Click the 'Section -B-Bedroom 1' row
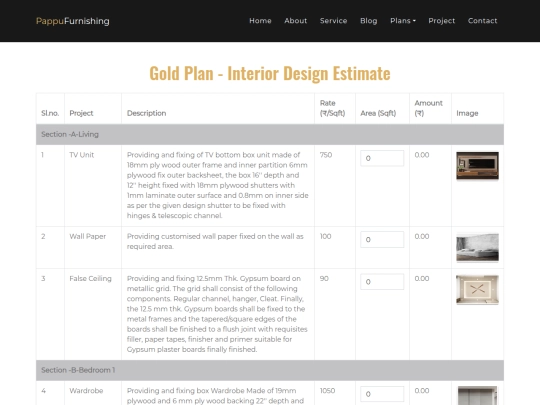This screenshot has width=540, height=405. pyautogui.click(x=270, y=370)
